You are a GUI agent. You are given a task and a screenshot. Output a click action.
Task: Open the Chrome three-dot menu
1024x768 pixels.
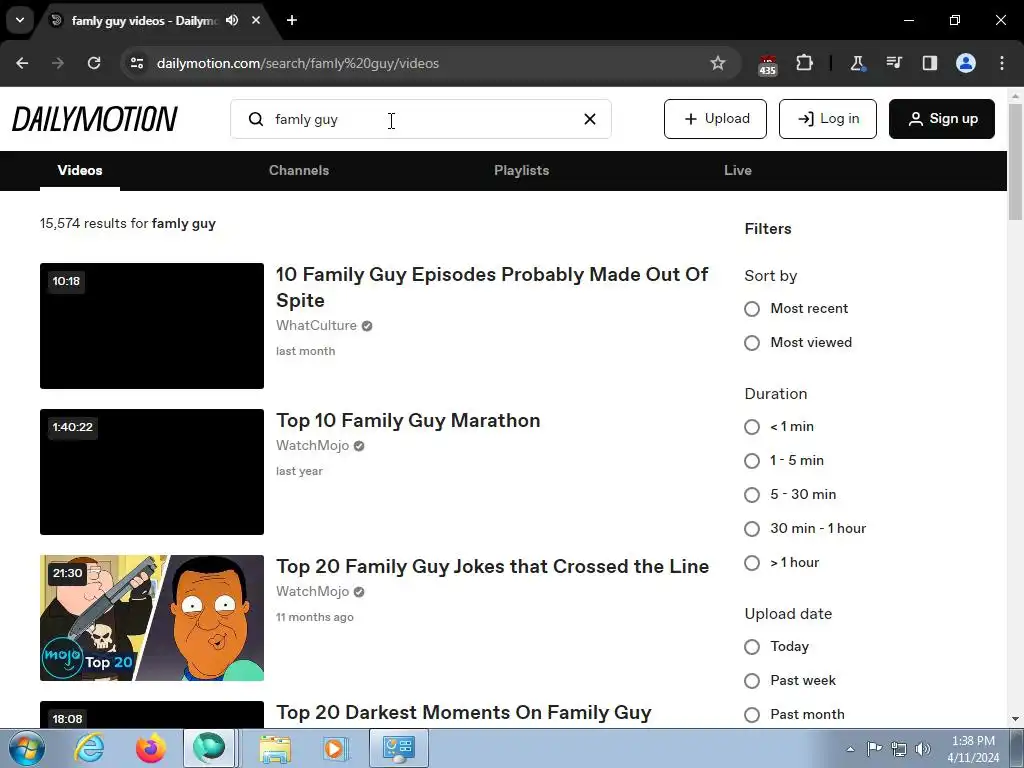pos(1002,63)
